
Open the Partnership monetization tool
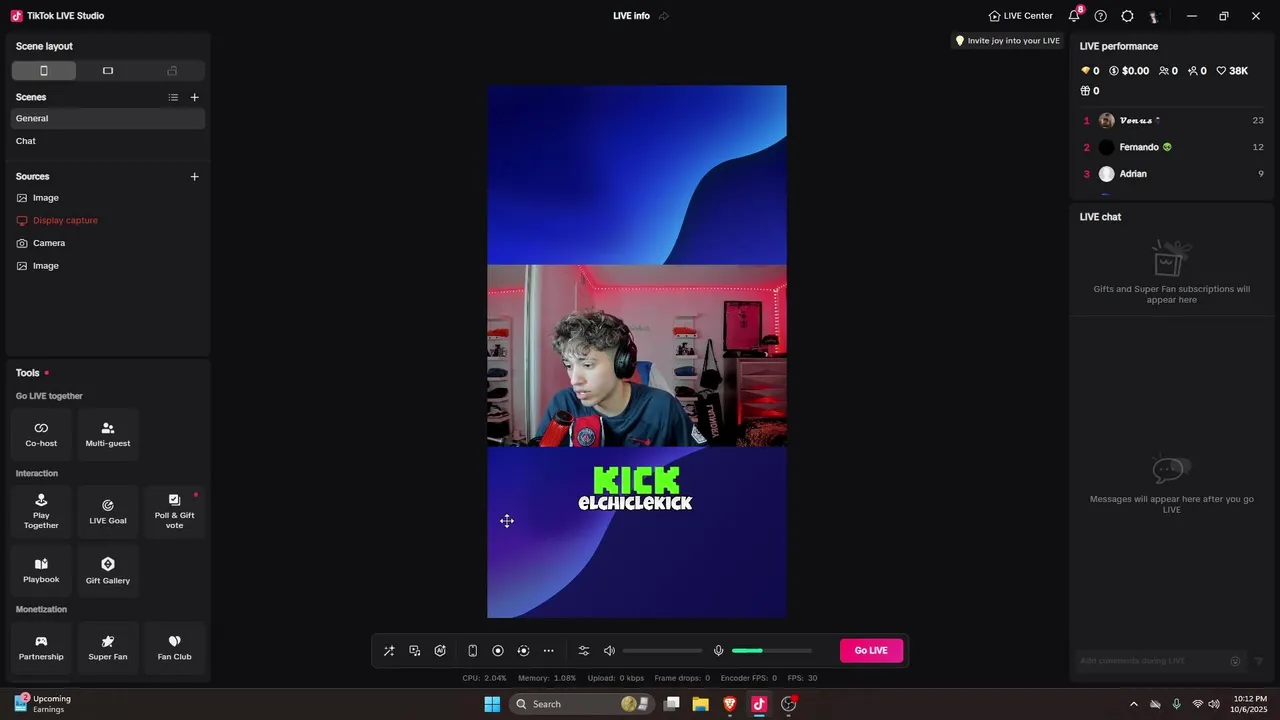(x=41, y=648)
